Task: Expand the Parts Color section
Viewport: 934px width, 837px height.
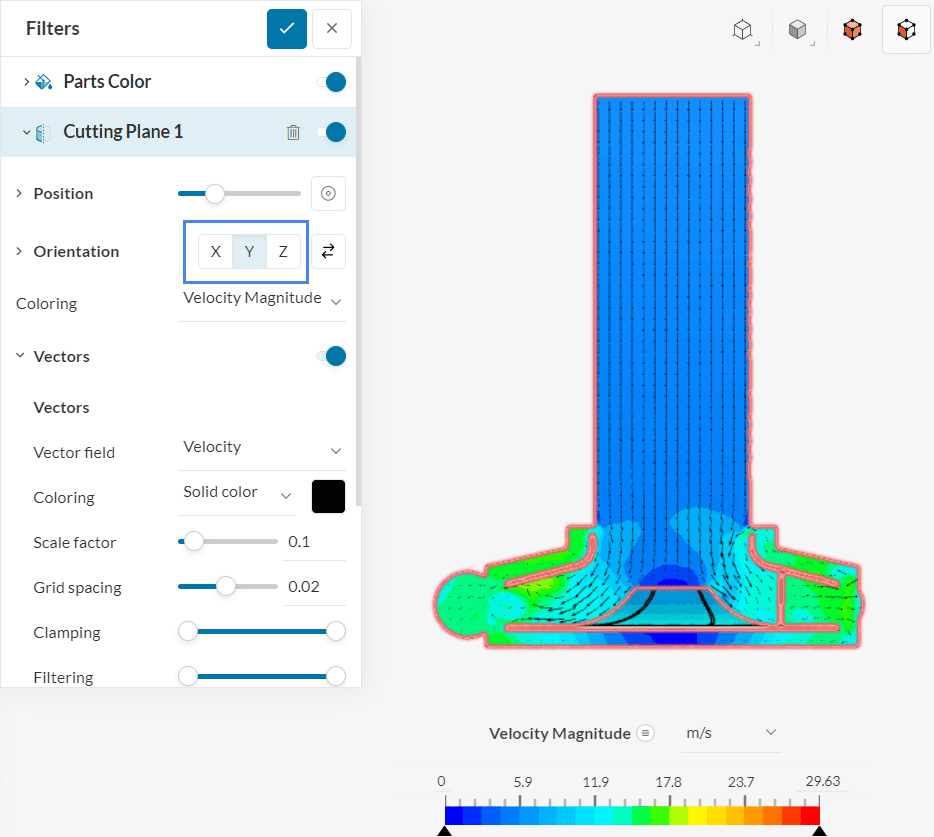Action: pos(26,82)
